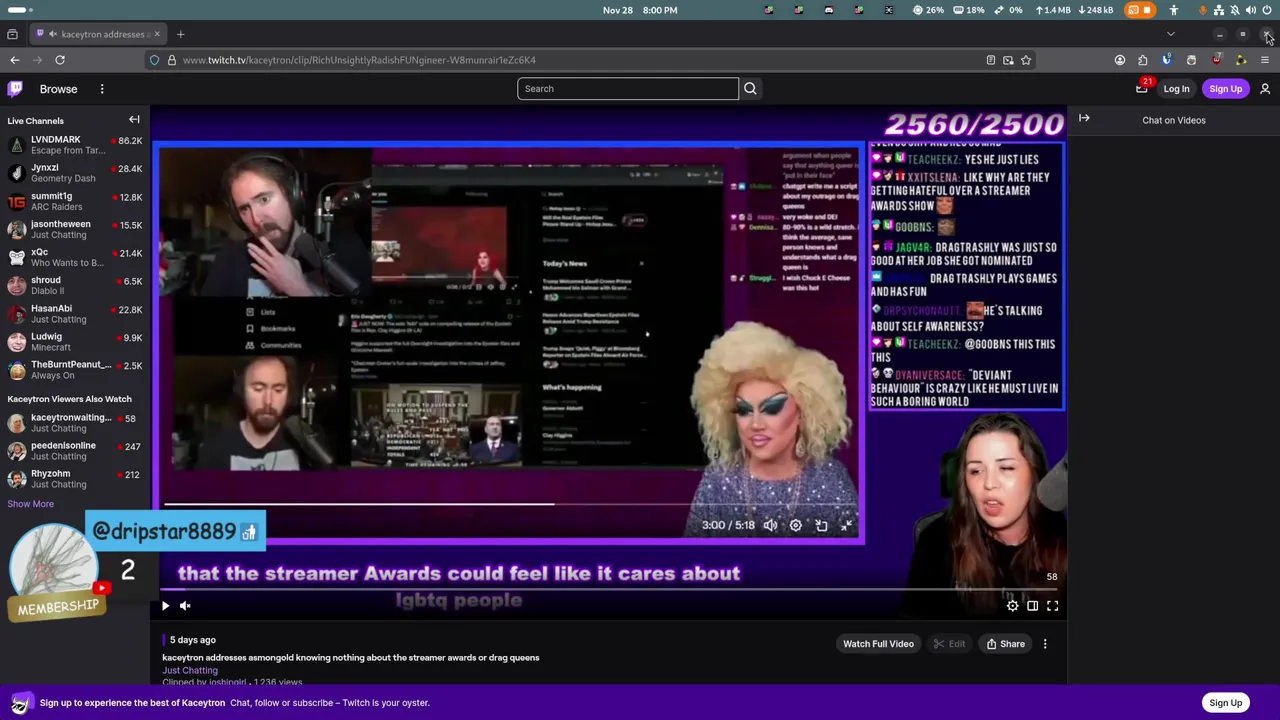Screen dimensions: 1280x720
Task: Go back in browser history
Action: 14,60
